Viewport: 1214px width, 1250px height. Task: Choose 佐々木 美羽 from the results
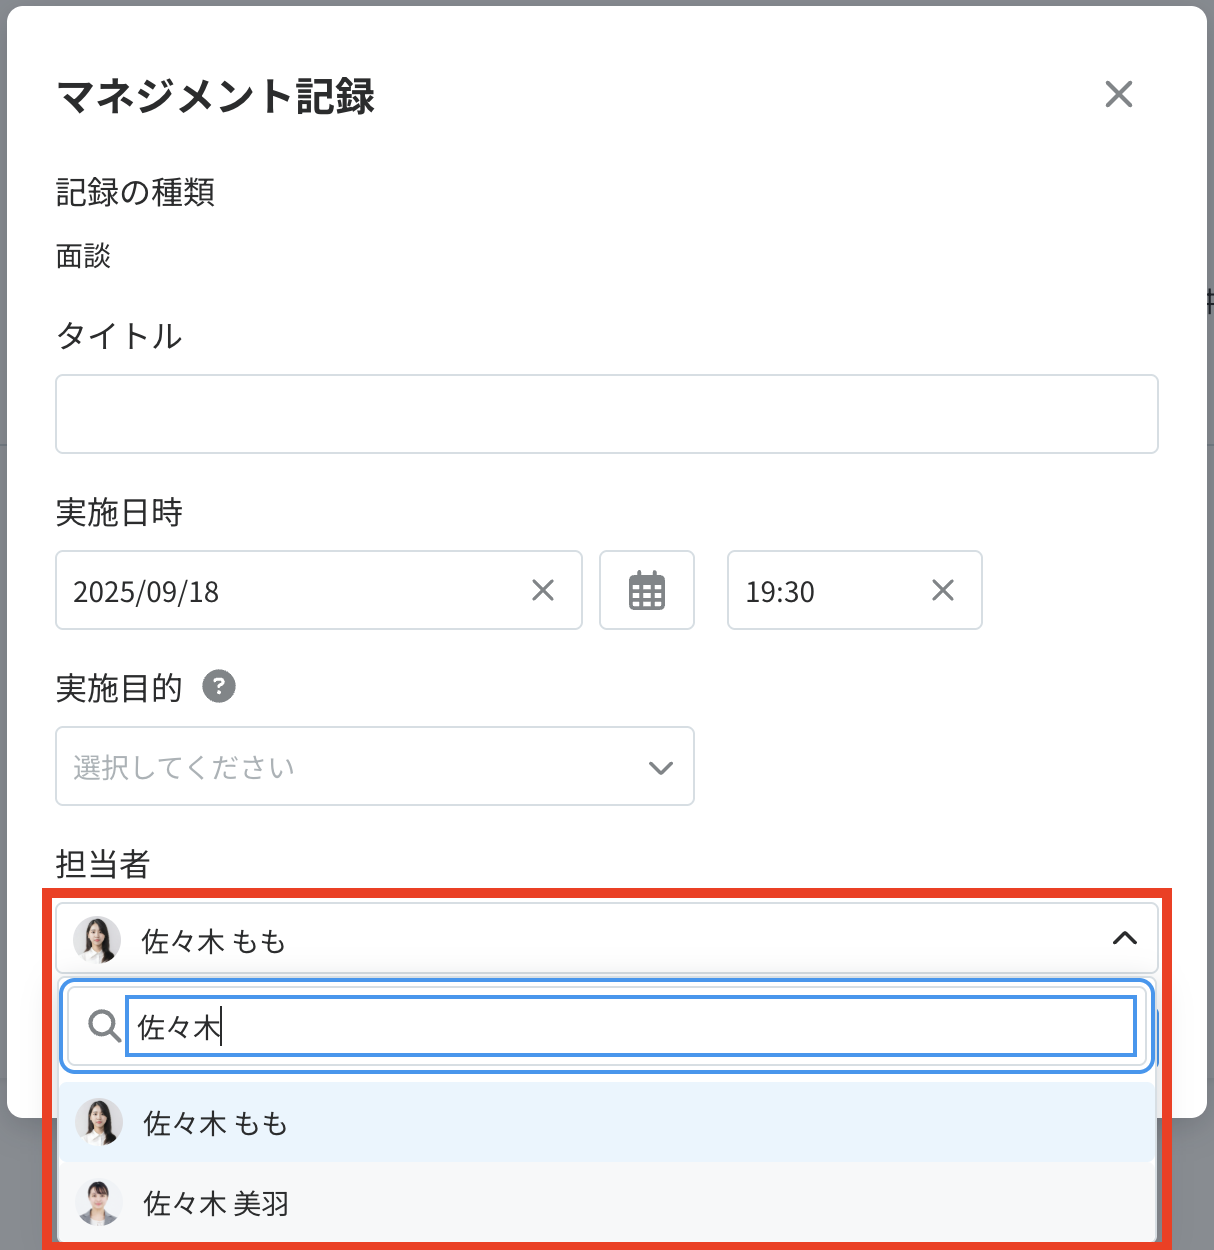click(x=216, y=1203)
